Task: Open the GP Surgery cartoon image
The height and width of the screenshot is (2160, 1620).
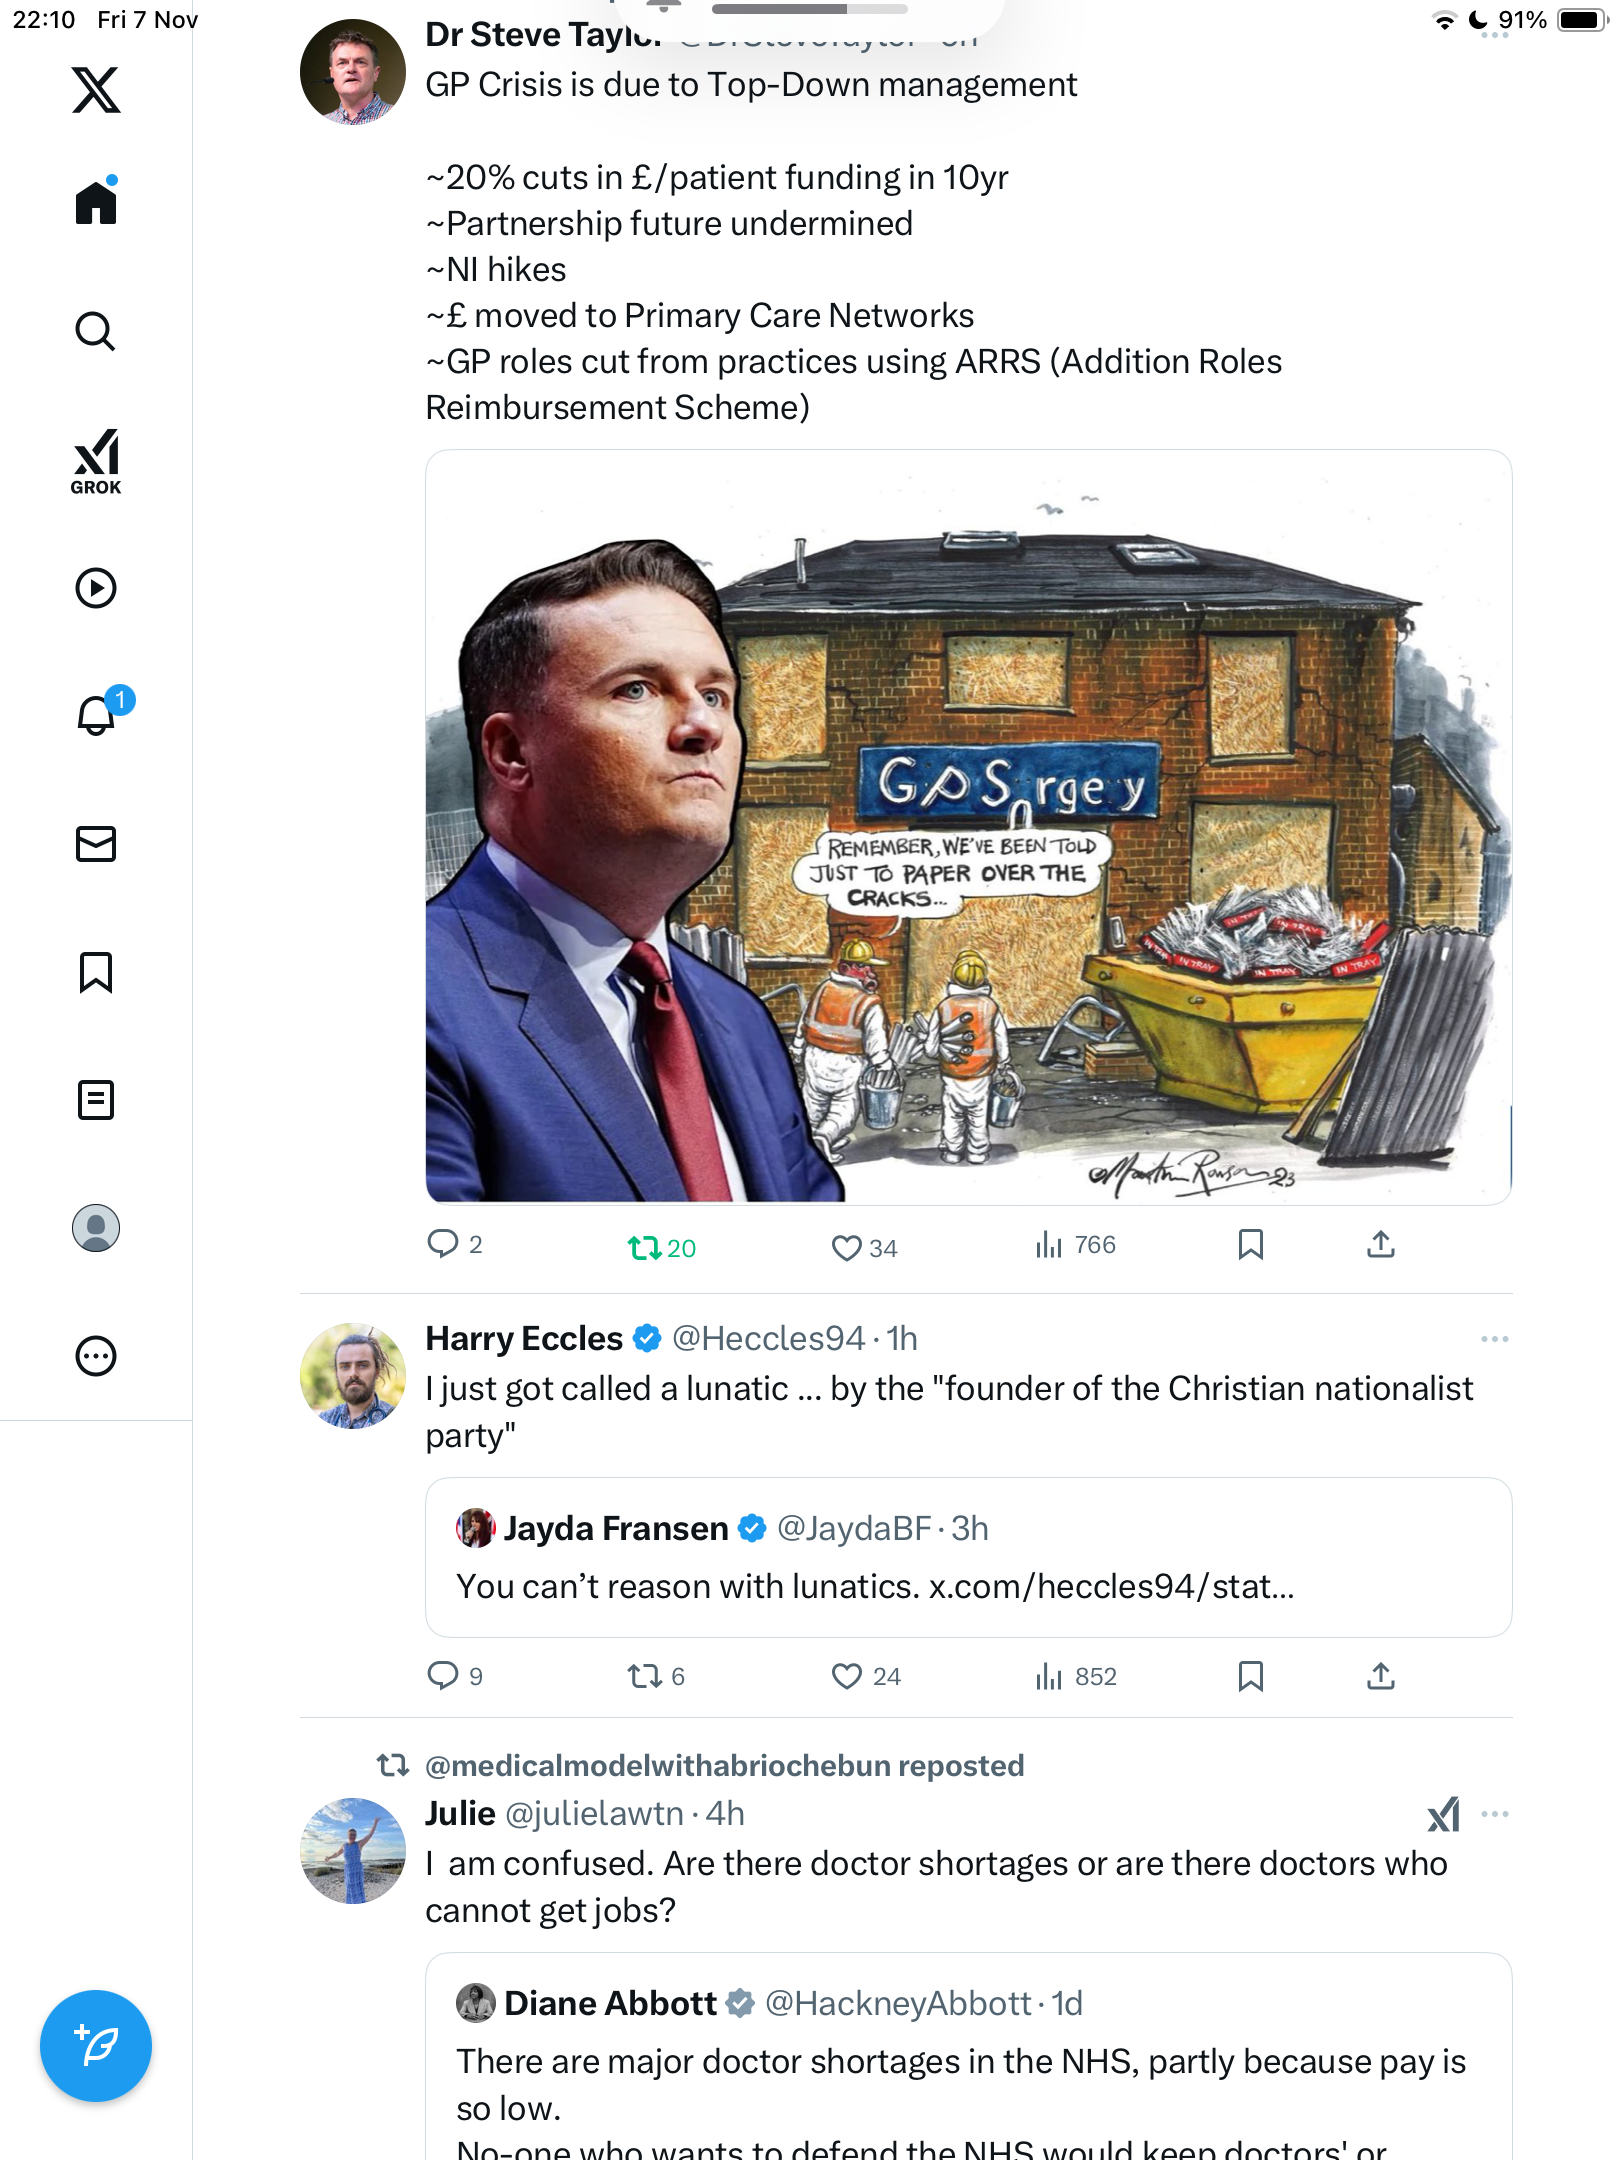Action: [968, 827]
